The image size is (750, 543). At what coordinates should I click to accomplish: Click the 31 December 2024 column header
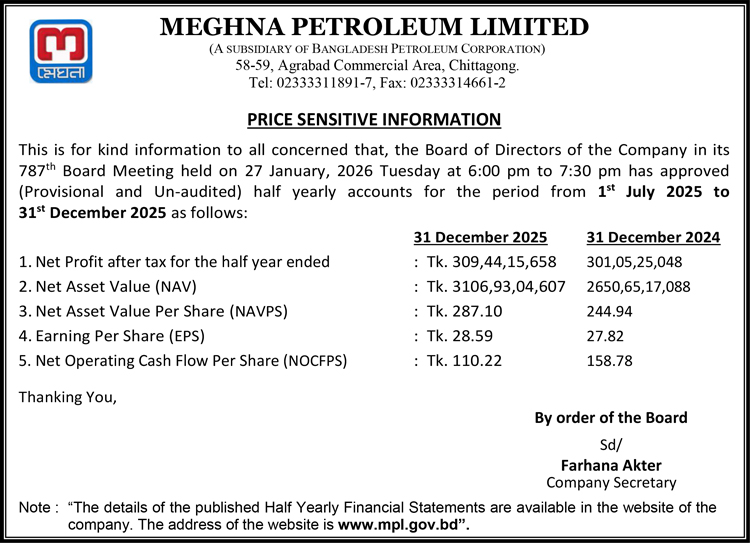click(x=653, y=238)
